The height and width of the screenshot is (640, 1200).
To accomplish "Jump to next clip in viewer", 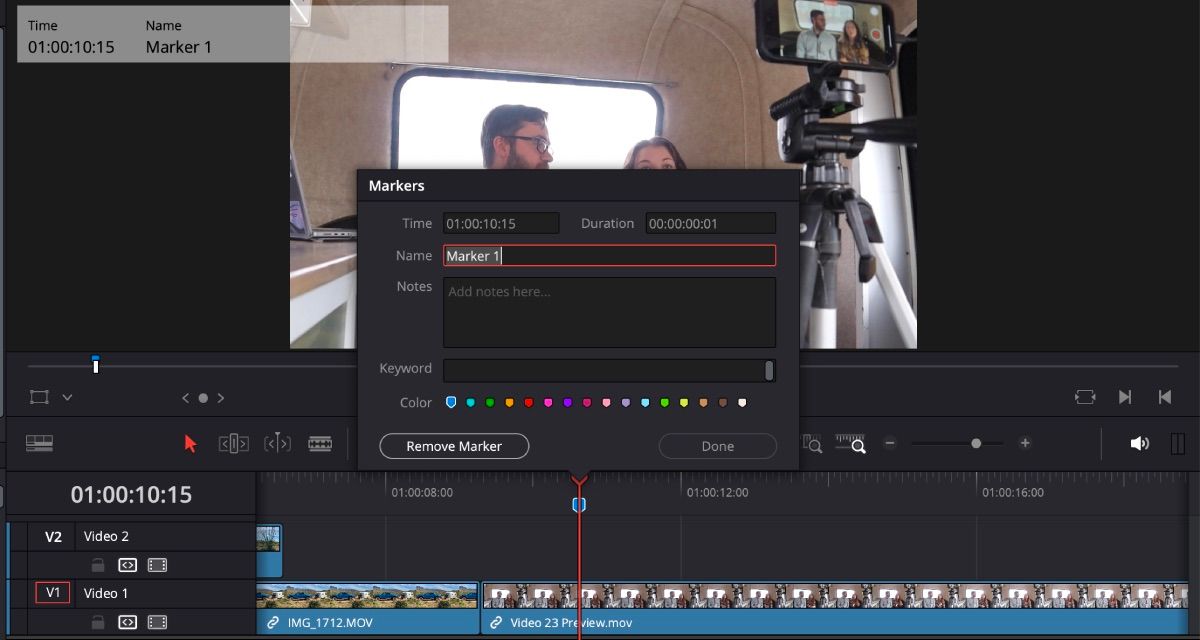I will [1125, 397].
